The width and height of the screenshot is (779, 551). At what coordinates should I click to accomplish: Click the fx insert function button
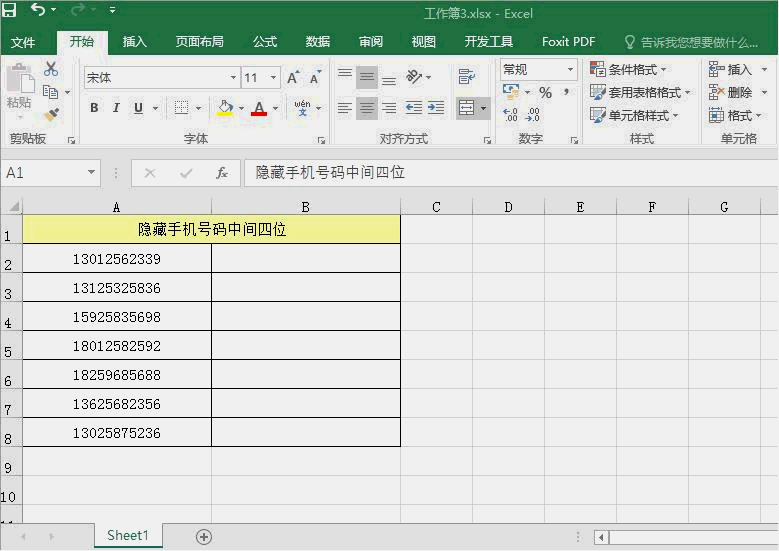point(222,173)
